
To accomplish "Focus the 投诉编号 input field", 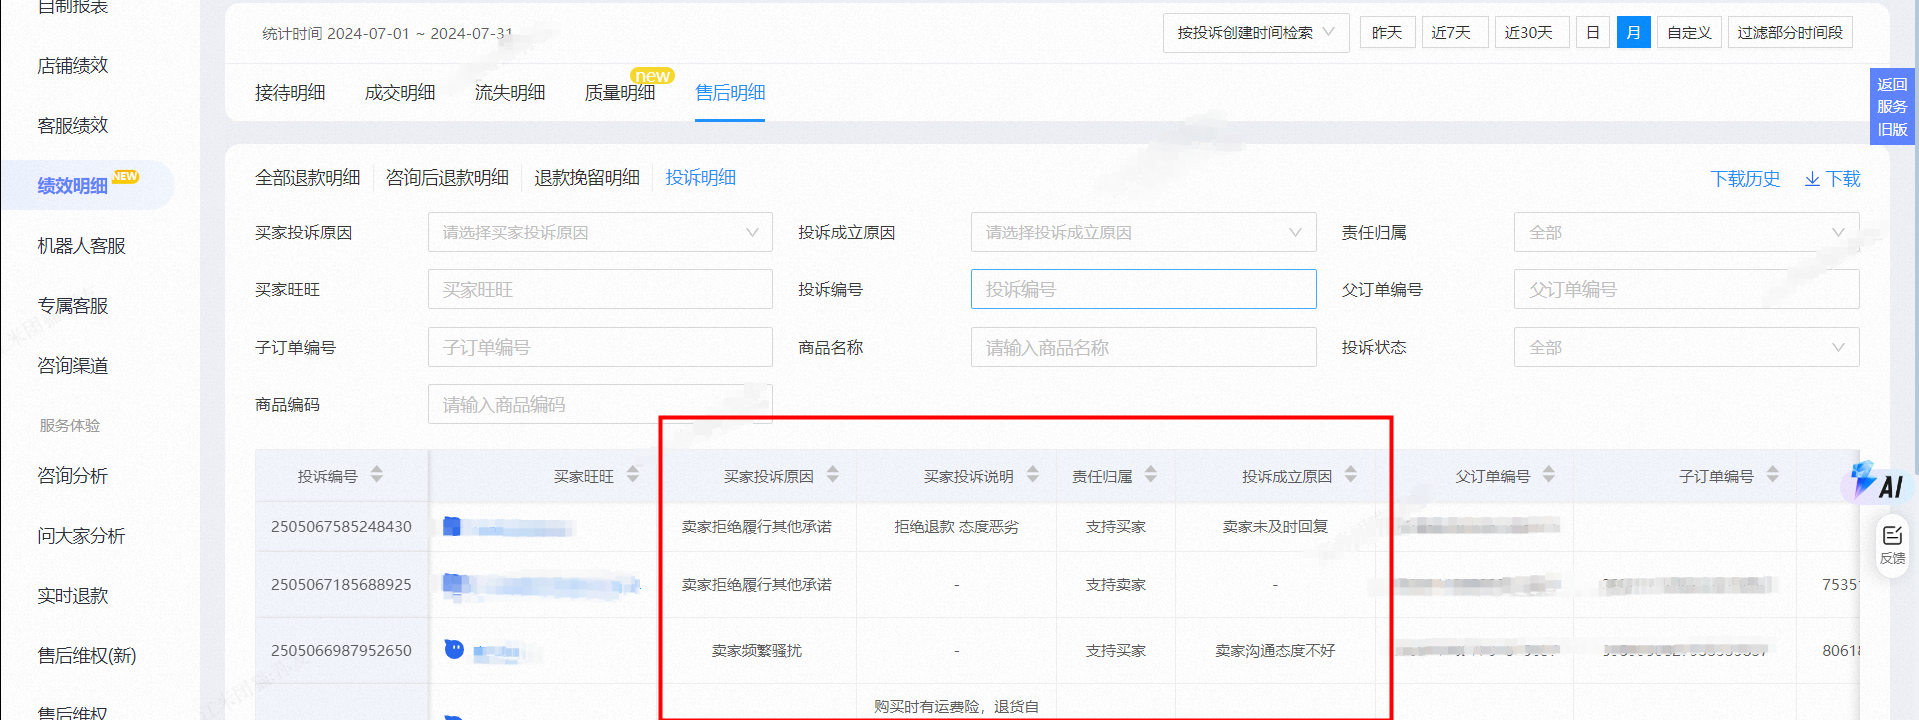I will [x=1143, y=289].
